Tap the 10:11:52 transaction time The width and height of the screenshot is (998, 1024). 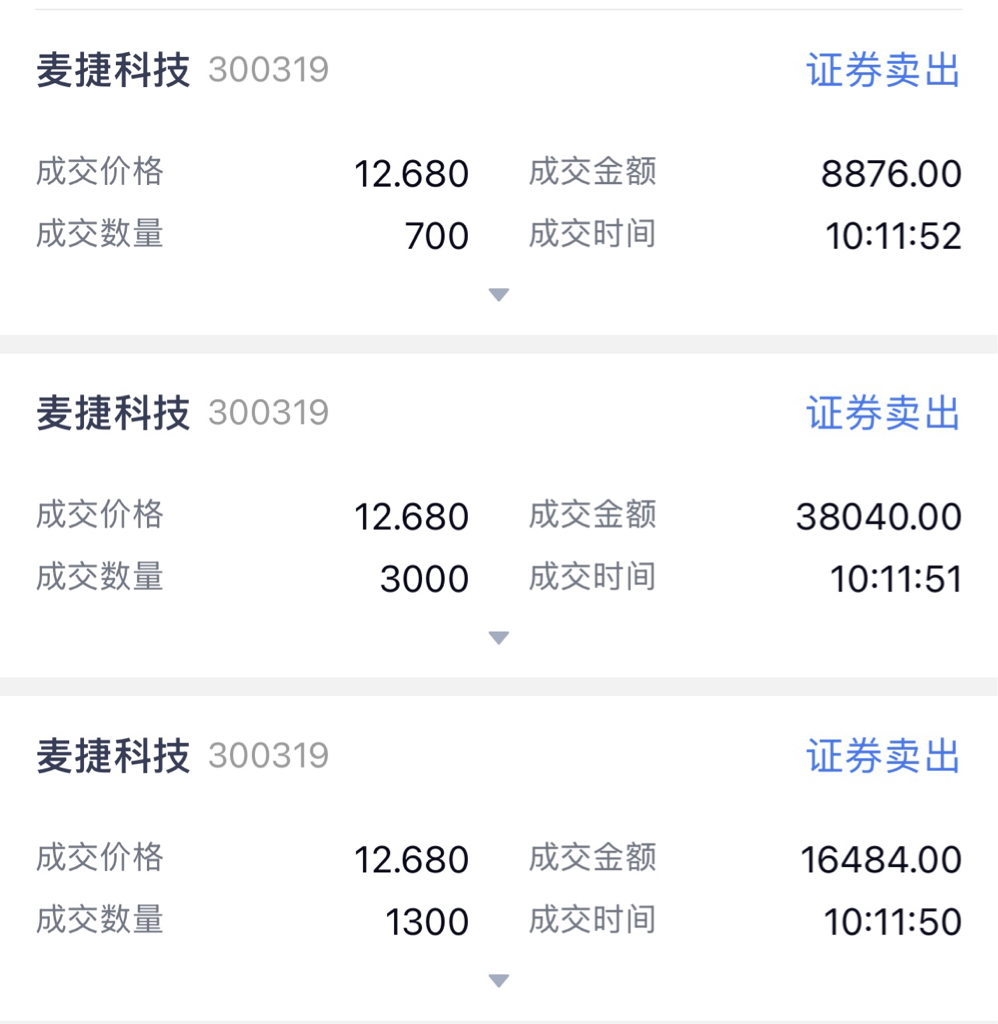pyautogui.click(x=893, y=236)
